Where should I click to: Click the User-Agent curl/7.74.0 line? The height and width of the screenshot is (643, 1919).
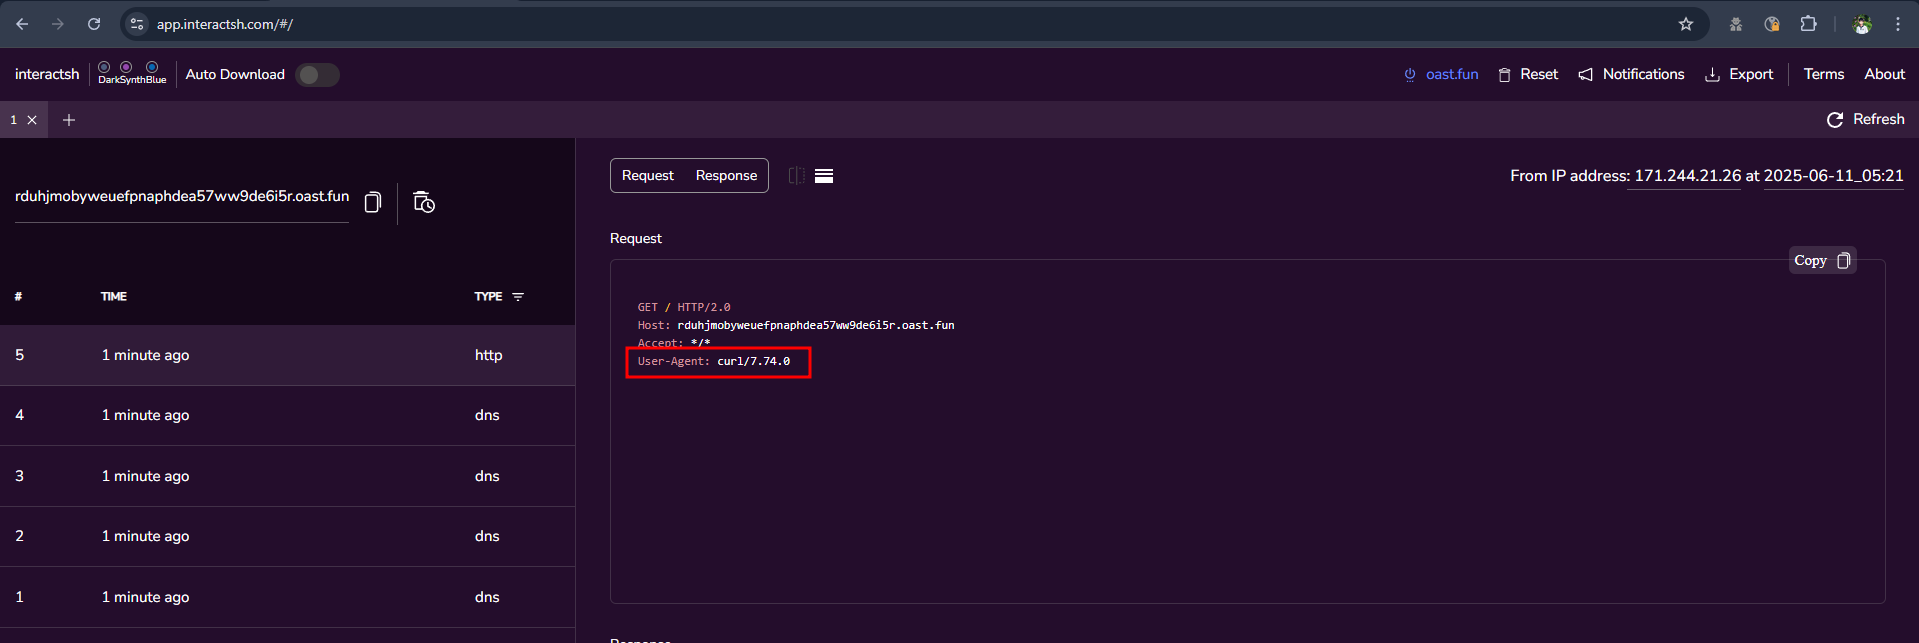pos(714,361)
